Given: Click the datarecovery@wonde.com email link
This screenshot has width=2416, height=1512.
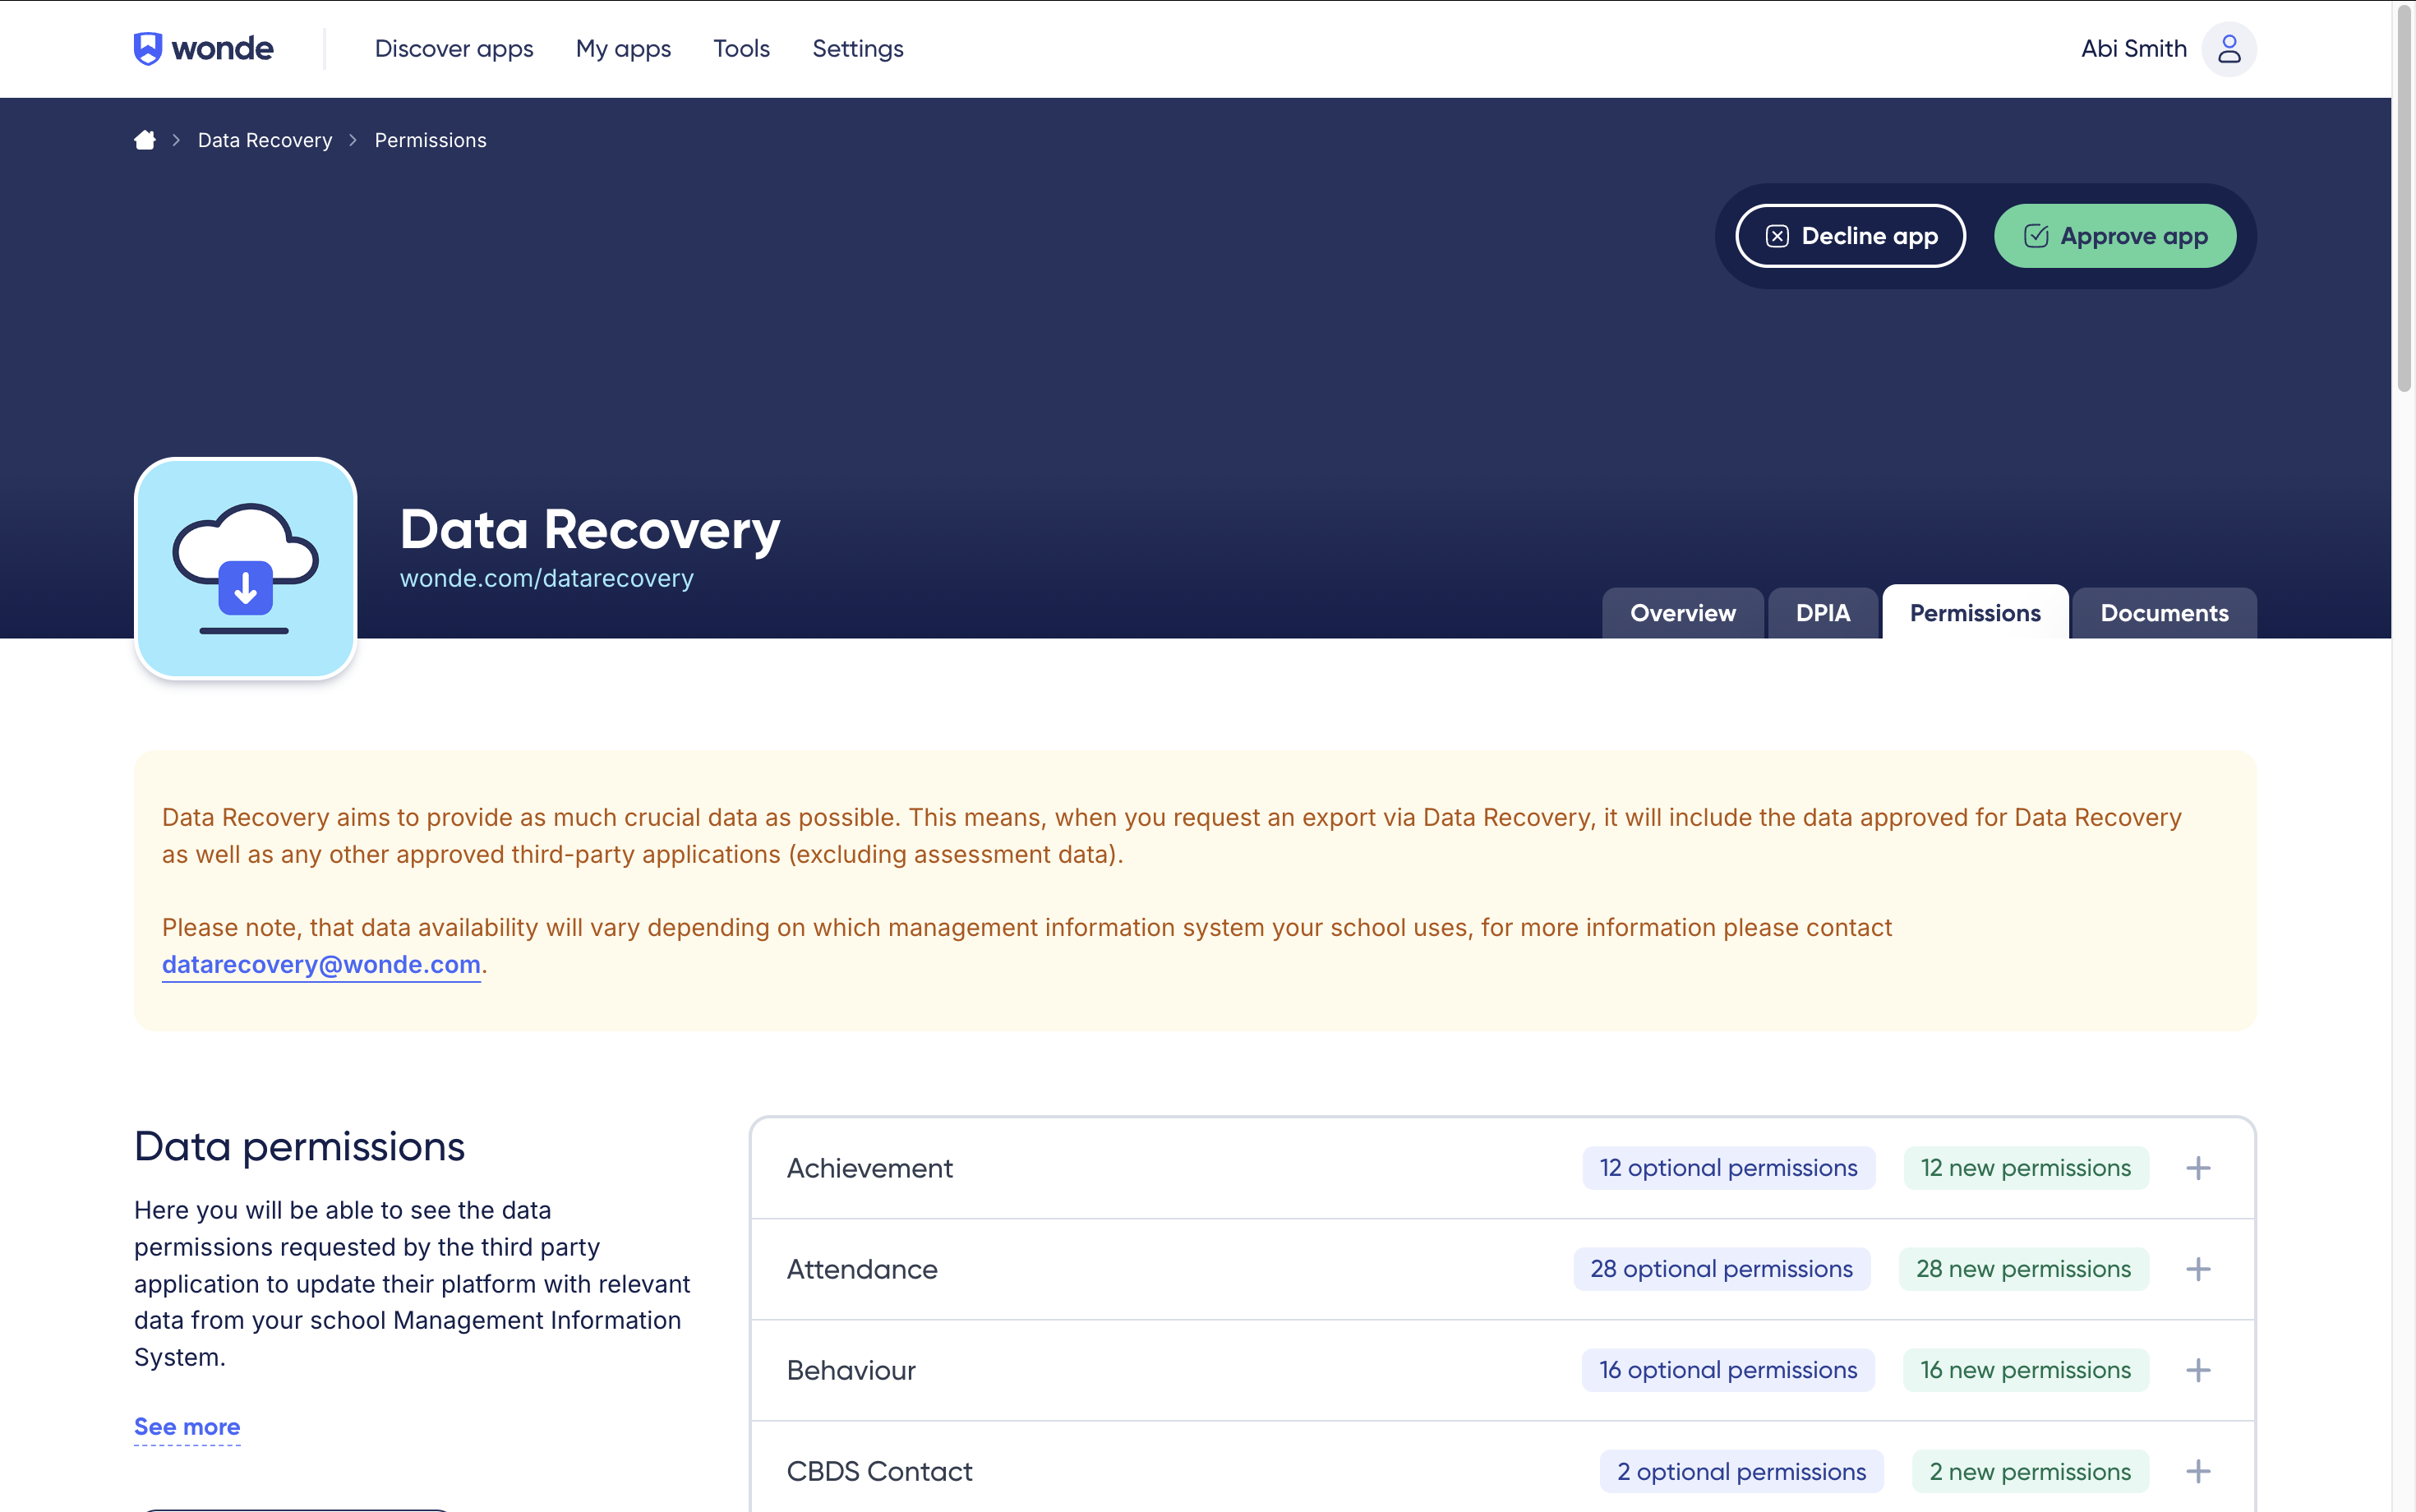Looking at the screenshot, I should coord(321,964).
